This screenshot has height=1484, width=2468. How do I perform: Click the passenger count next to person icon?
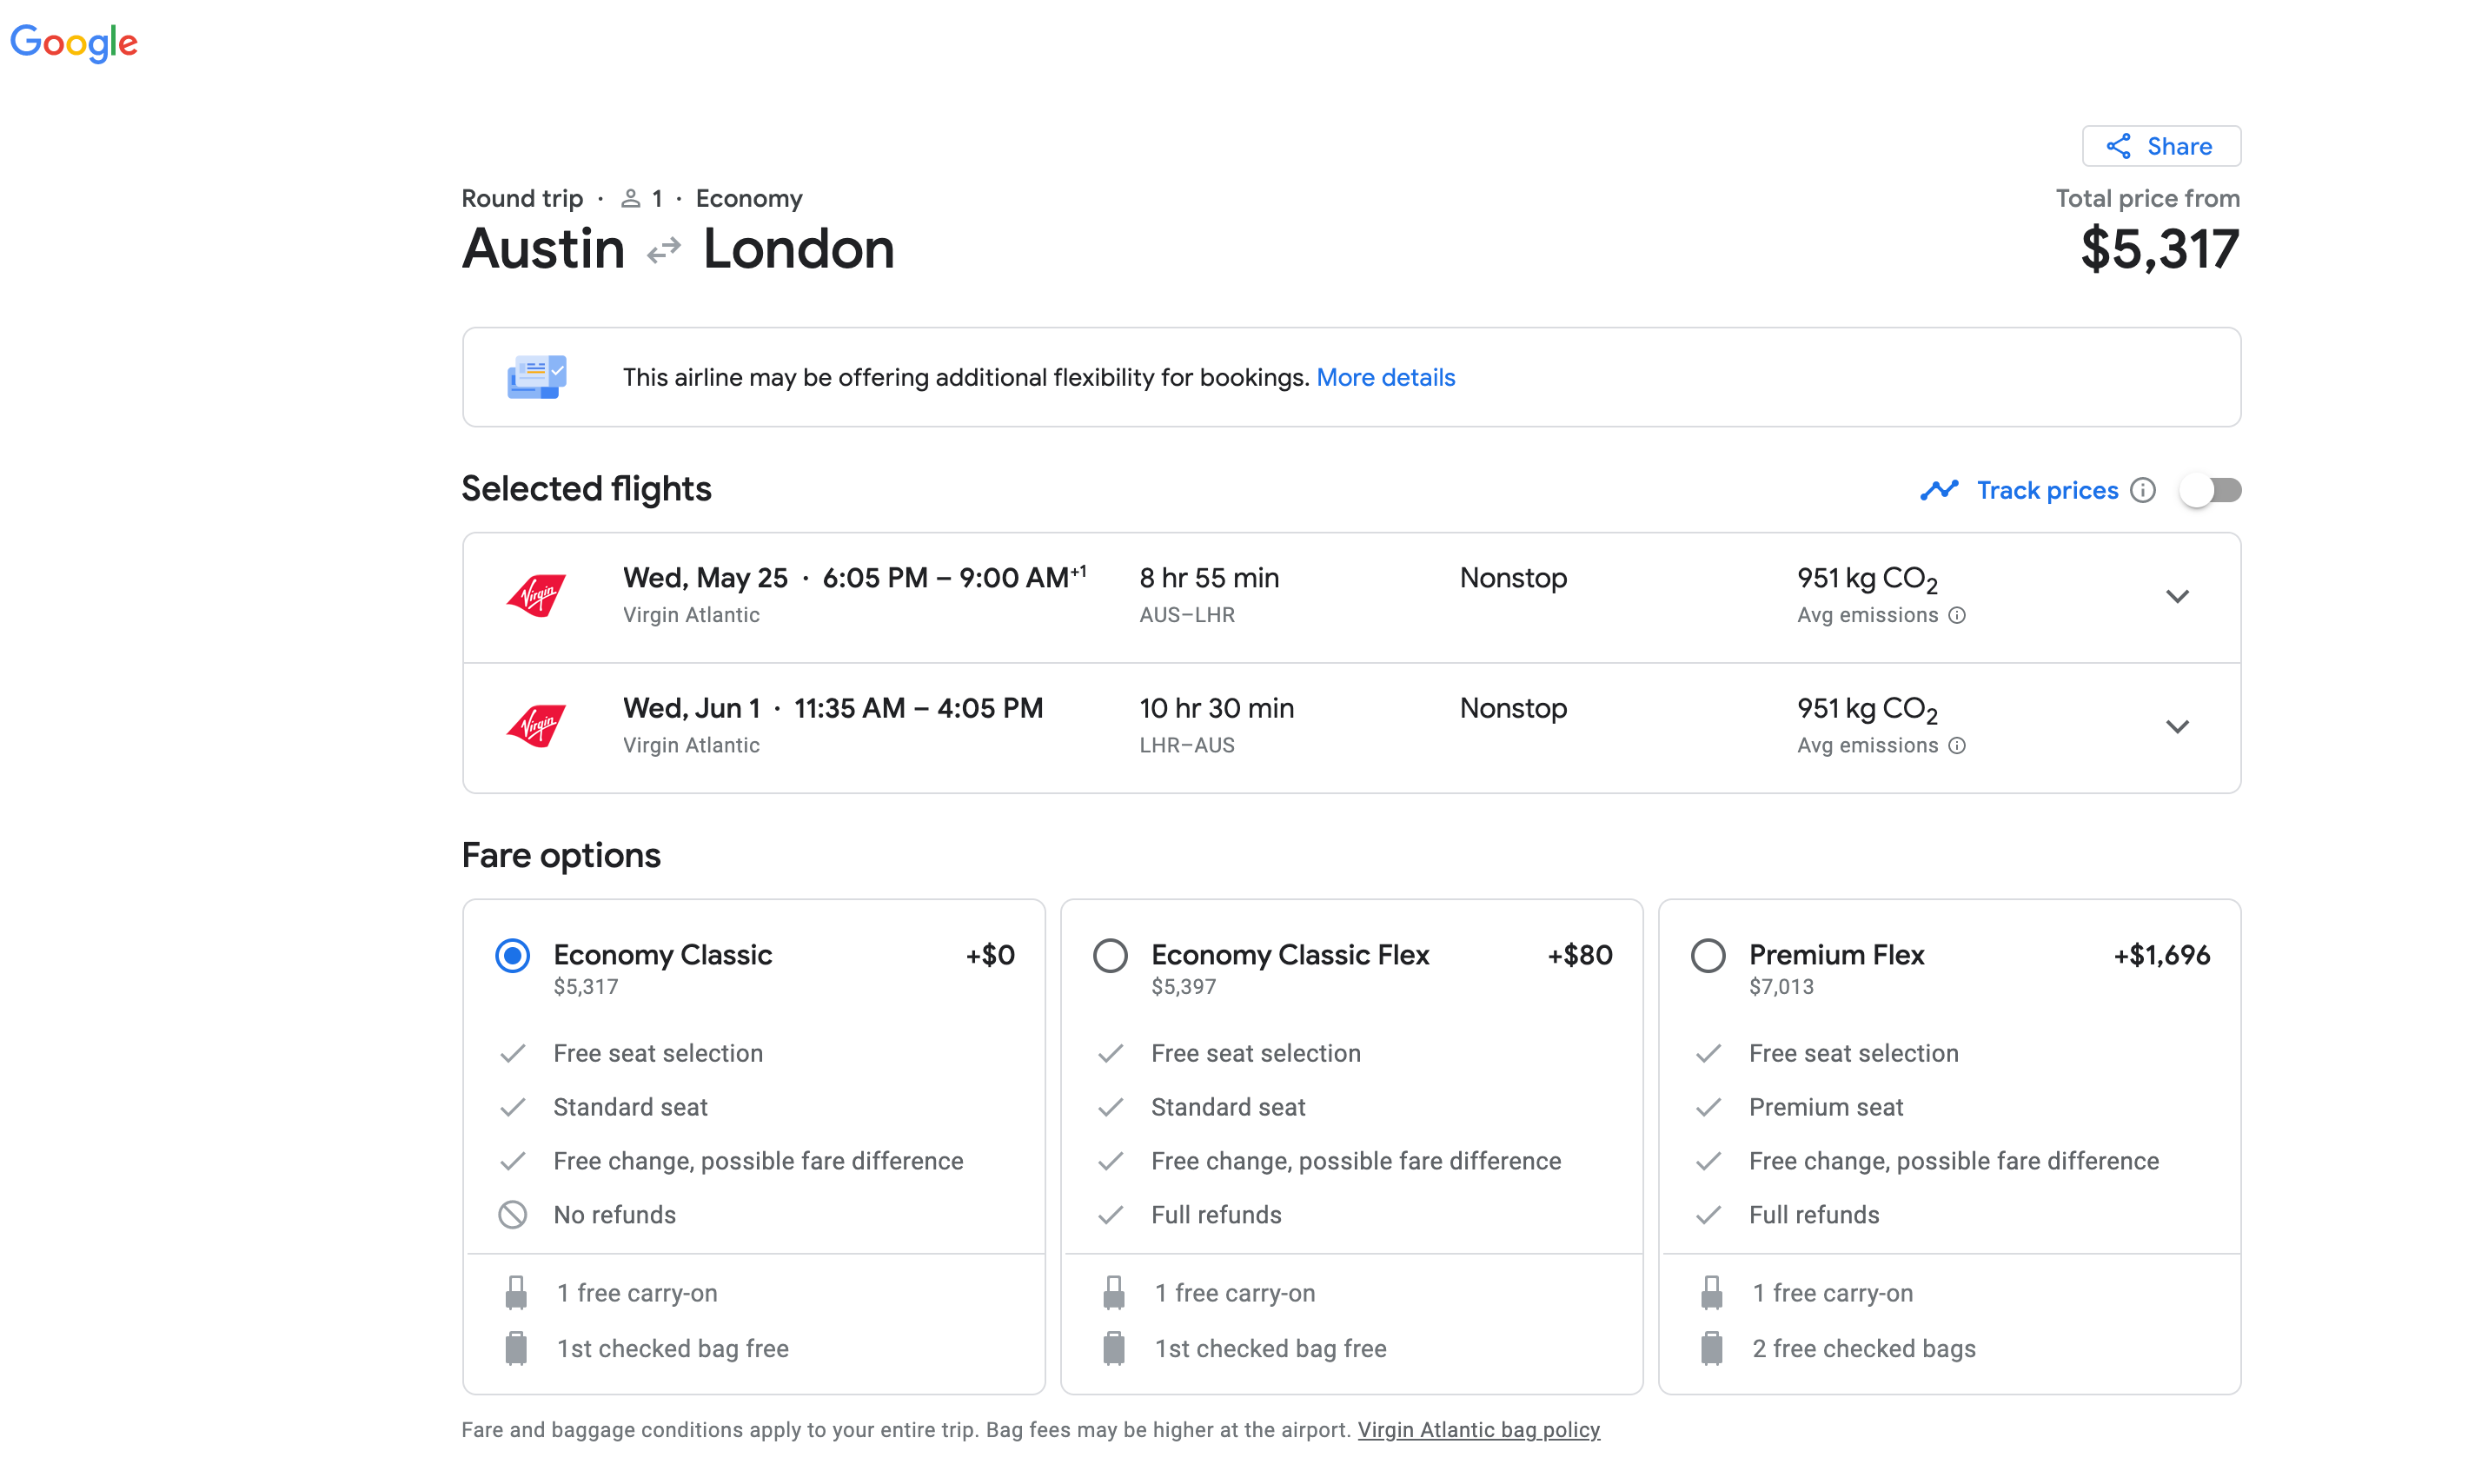pyautogui.click(x=656, y=197)
